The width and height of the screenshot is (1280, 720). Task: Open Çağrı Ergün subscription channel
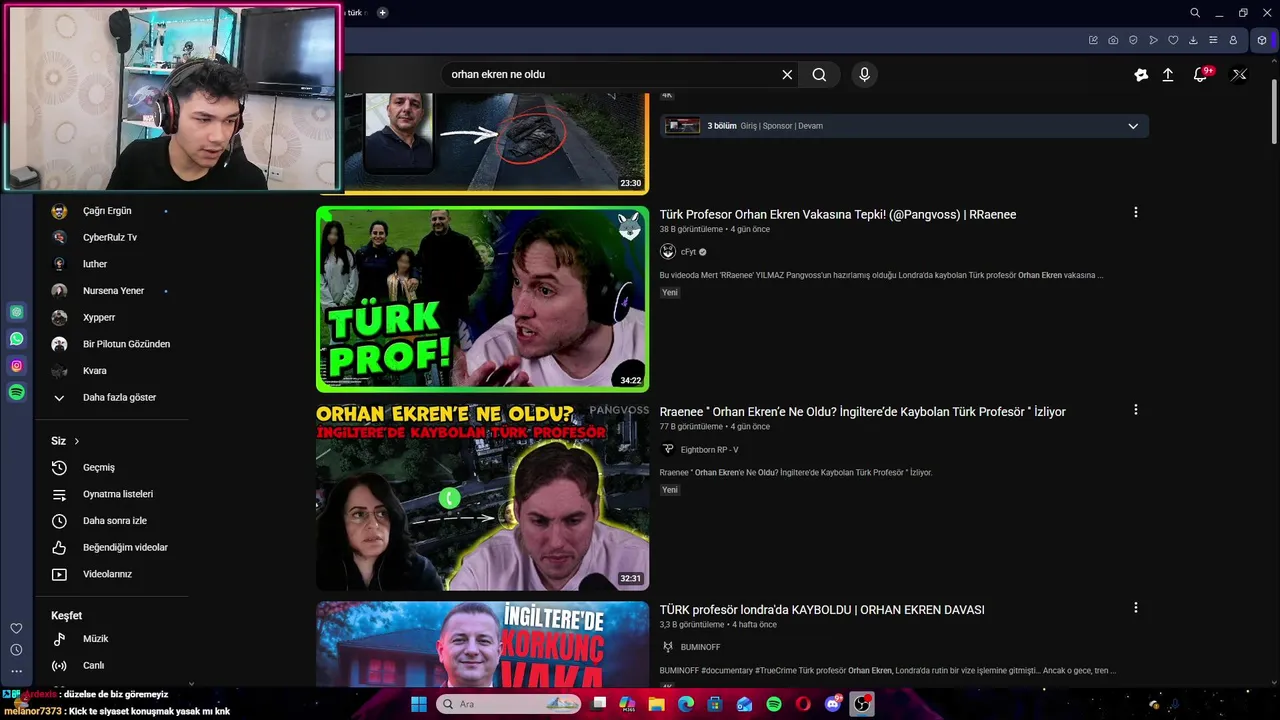[107, 211]
